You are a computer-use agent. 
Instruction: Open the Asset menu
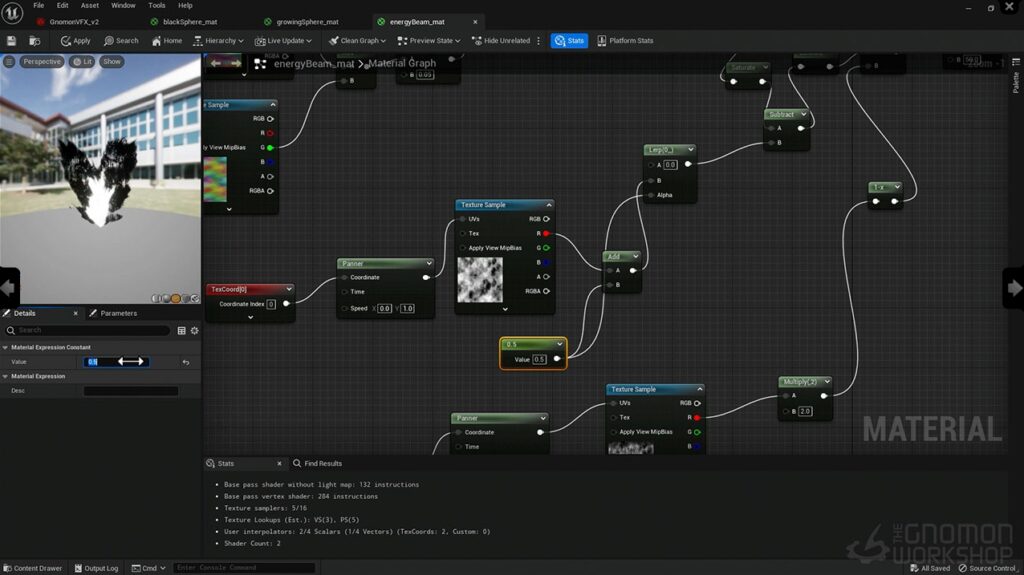[89, 5]
